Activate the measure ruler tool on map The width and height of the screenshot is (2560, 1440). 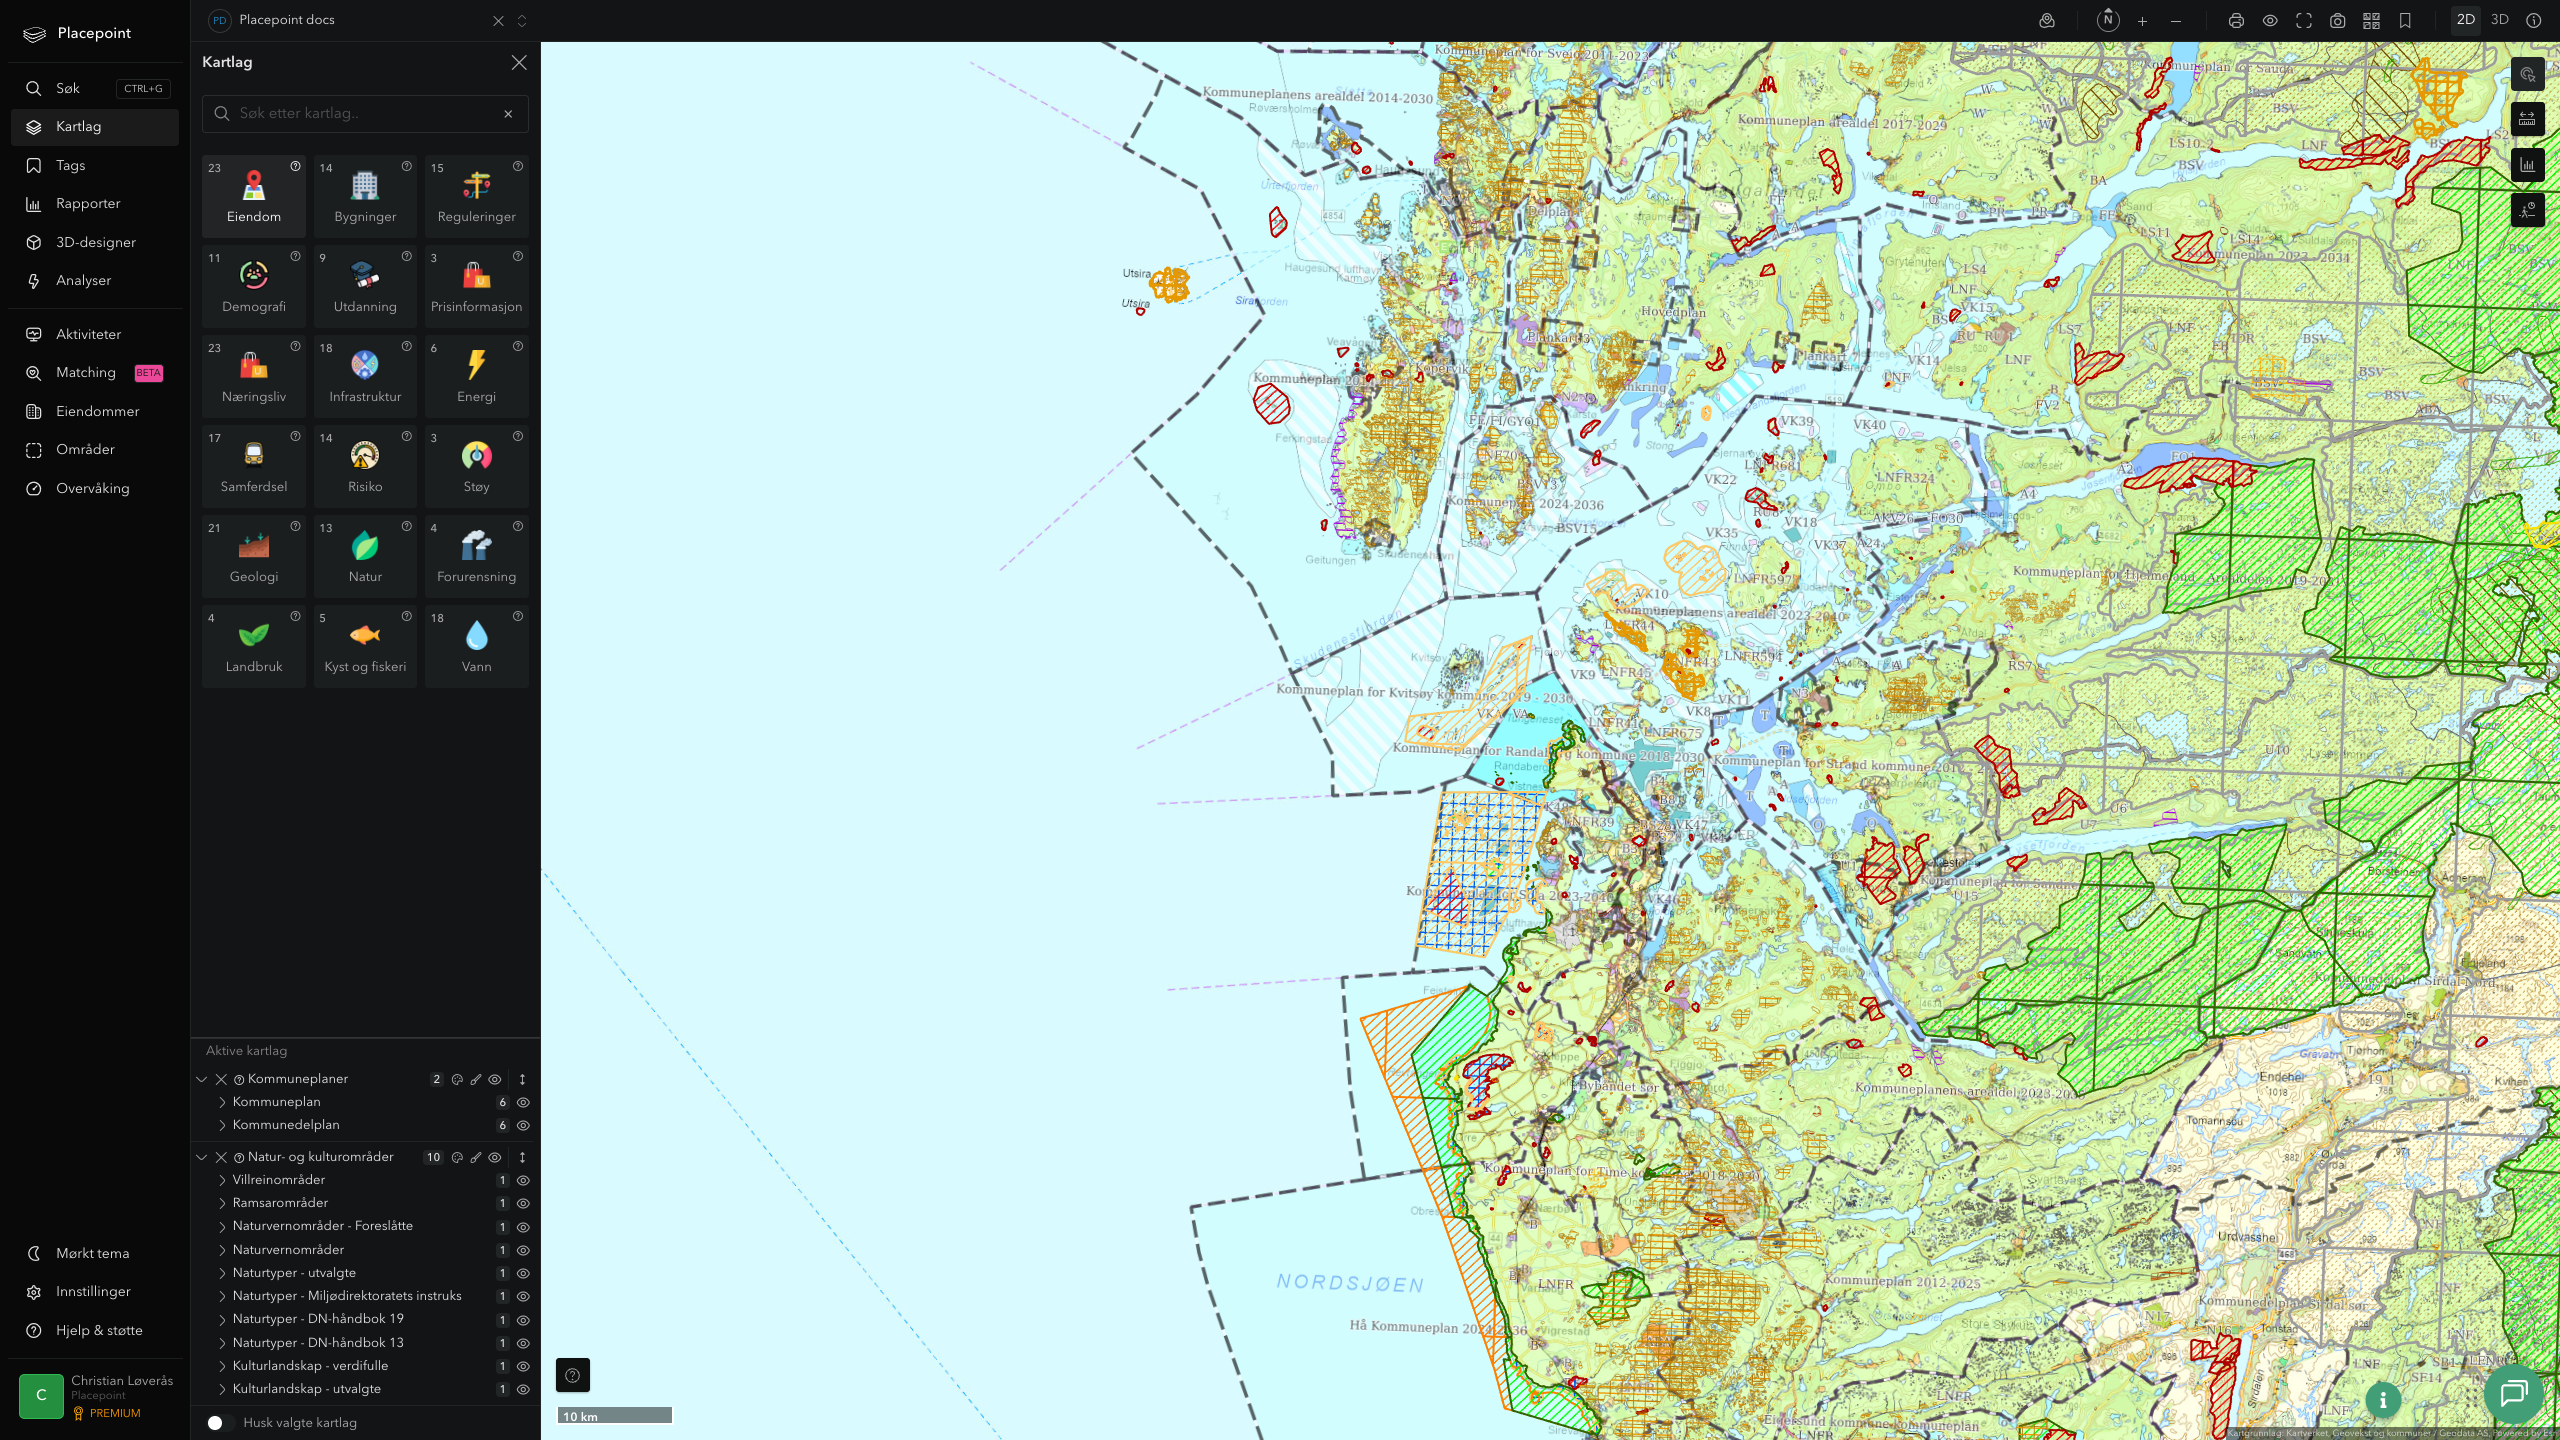click(x=2527, y=120)
